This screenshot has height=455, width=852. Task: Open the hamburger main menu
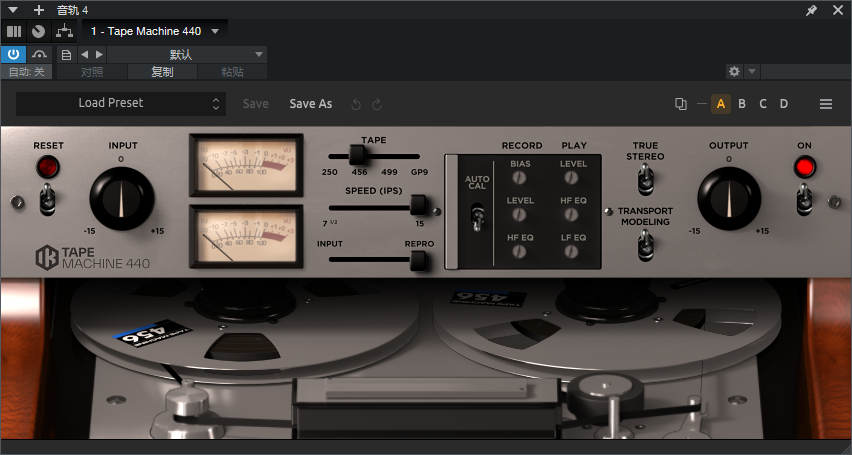click(x=826, y=104)
